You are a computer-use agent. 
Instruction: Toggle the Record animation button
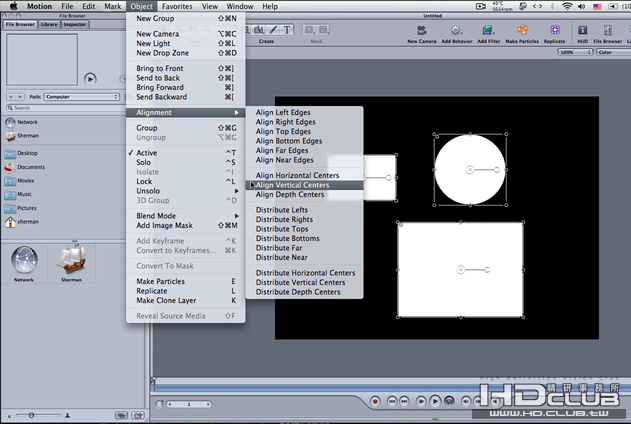(x=375, y=401)
